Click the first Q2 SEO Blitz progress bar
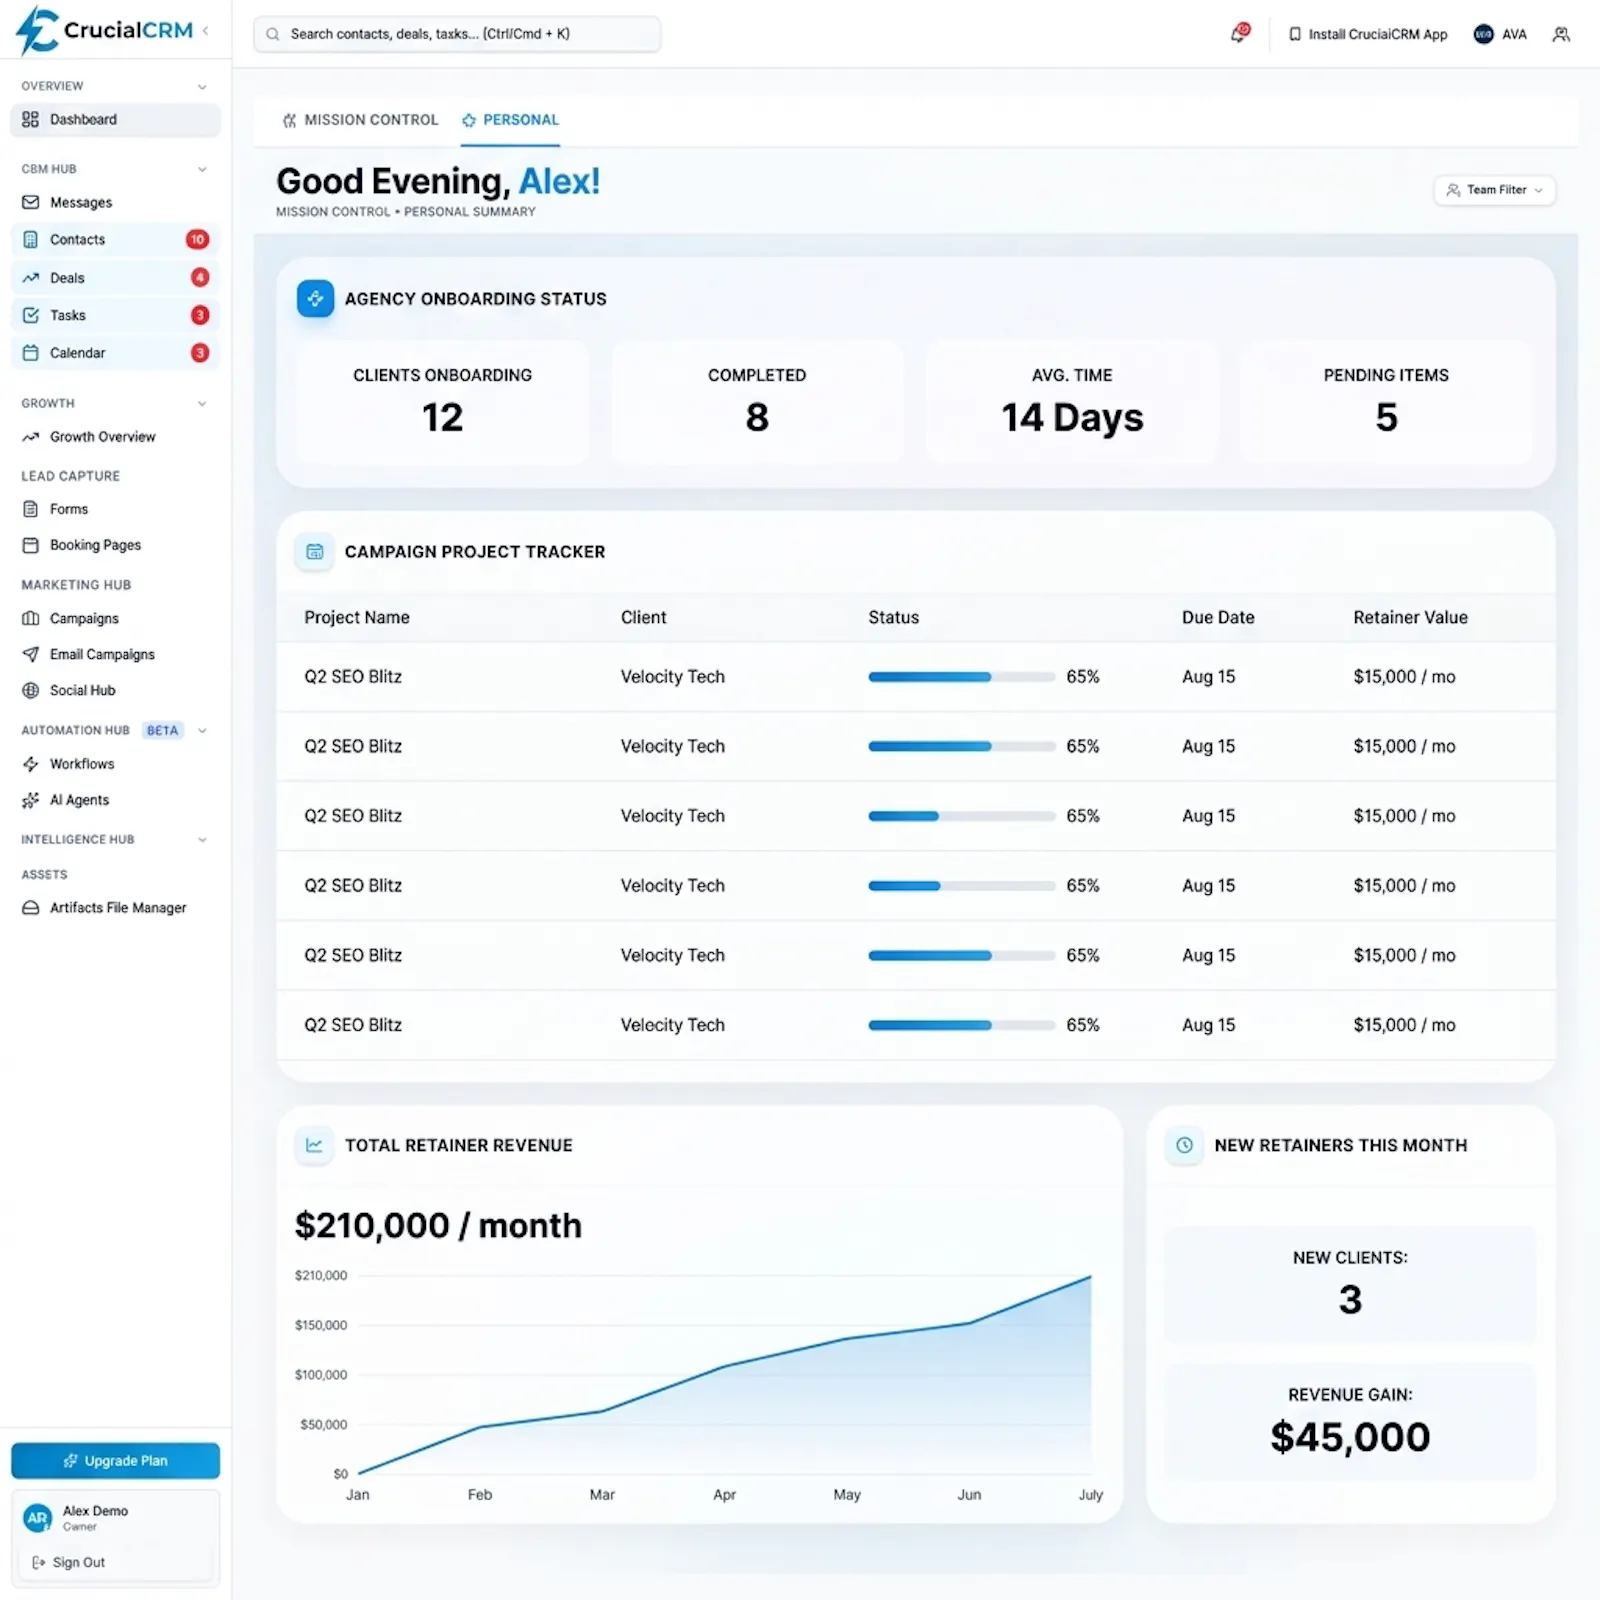This screenshot has height=1600, width=1600. [961, 677]
